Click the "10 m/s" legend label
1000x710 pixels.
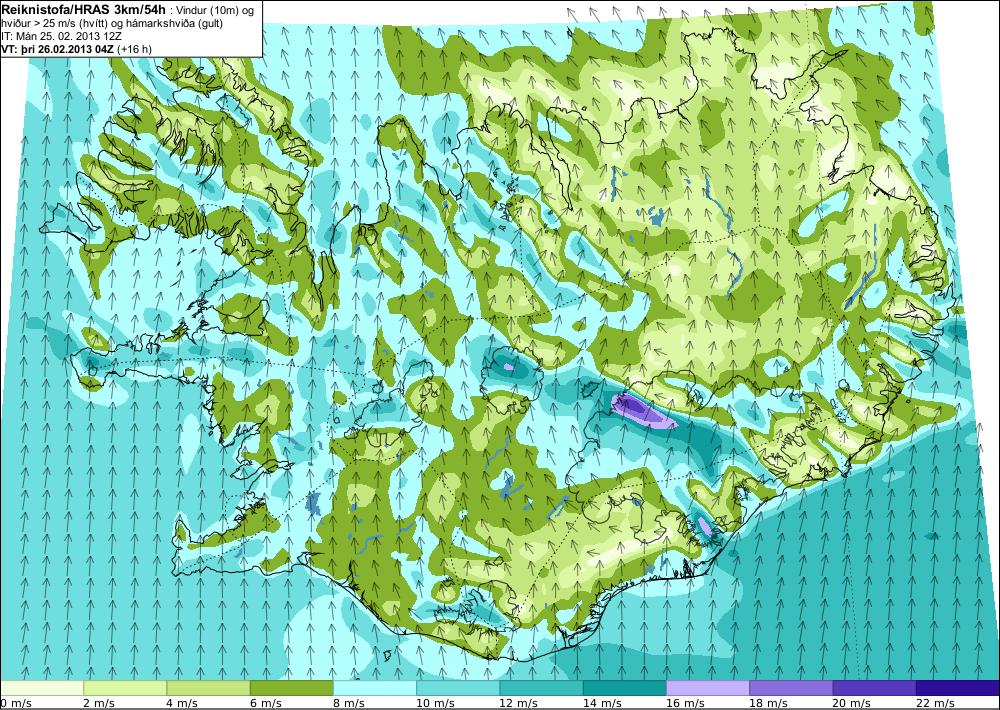[436, 703]
